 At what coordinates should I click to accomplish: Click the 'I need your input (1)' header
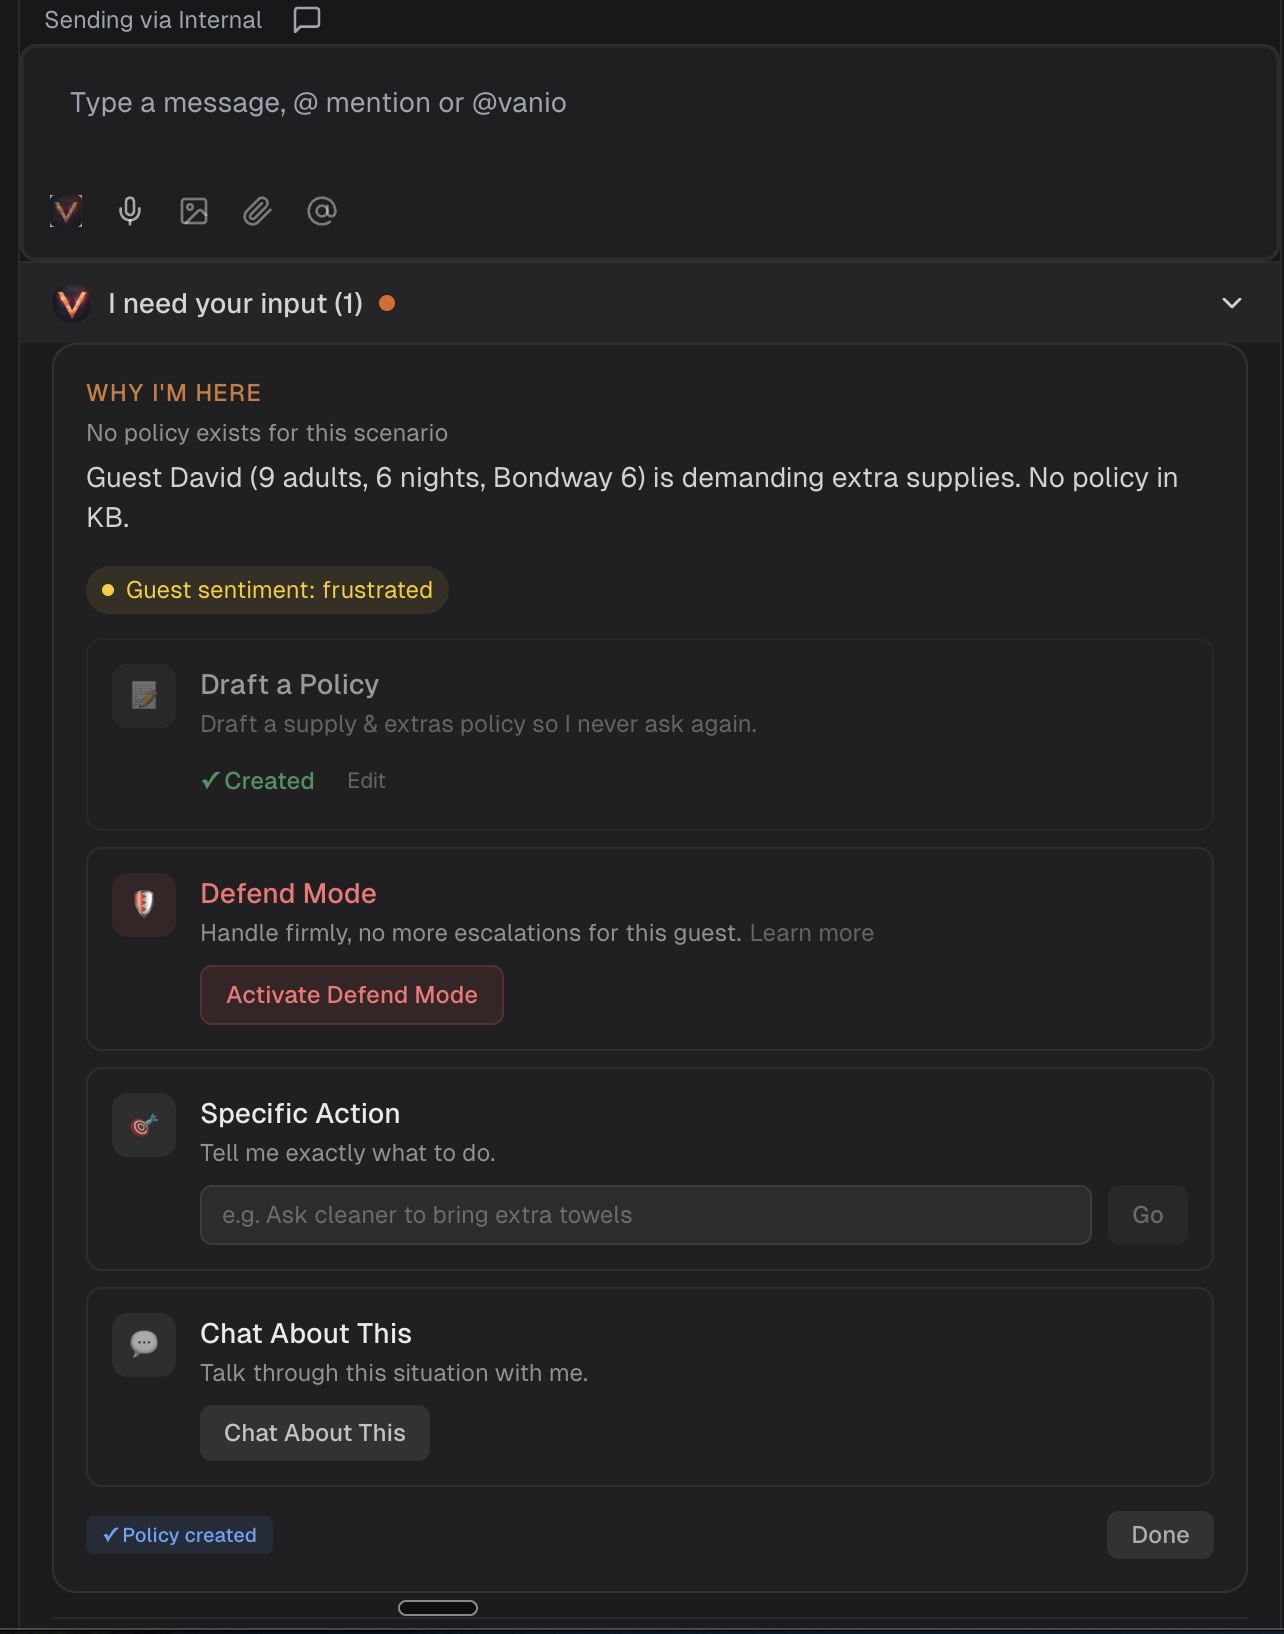point(235,304)
